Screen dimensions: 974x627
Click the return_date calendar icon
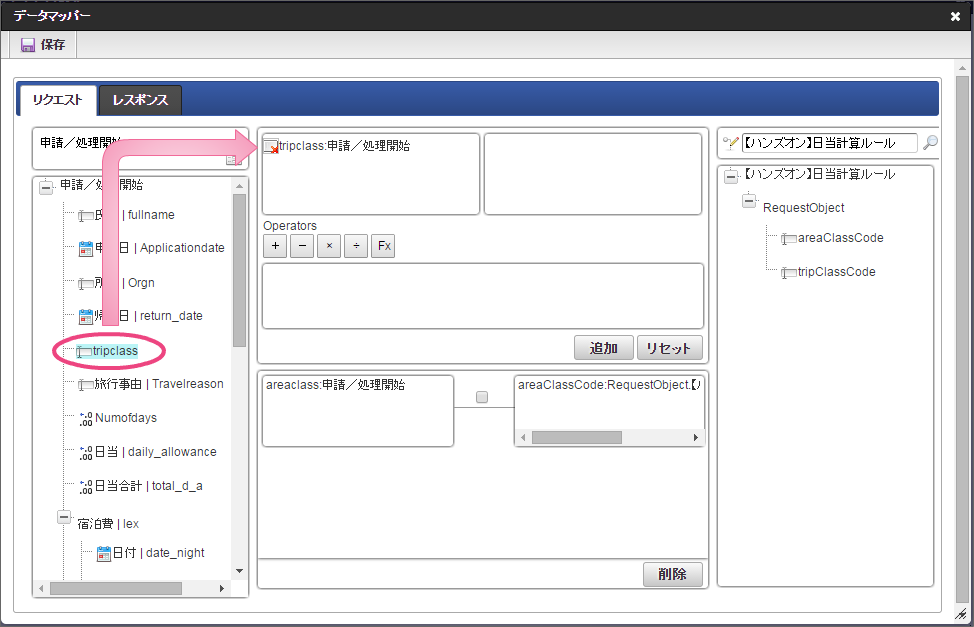pyautogui.click(x=85, y=316)
